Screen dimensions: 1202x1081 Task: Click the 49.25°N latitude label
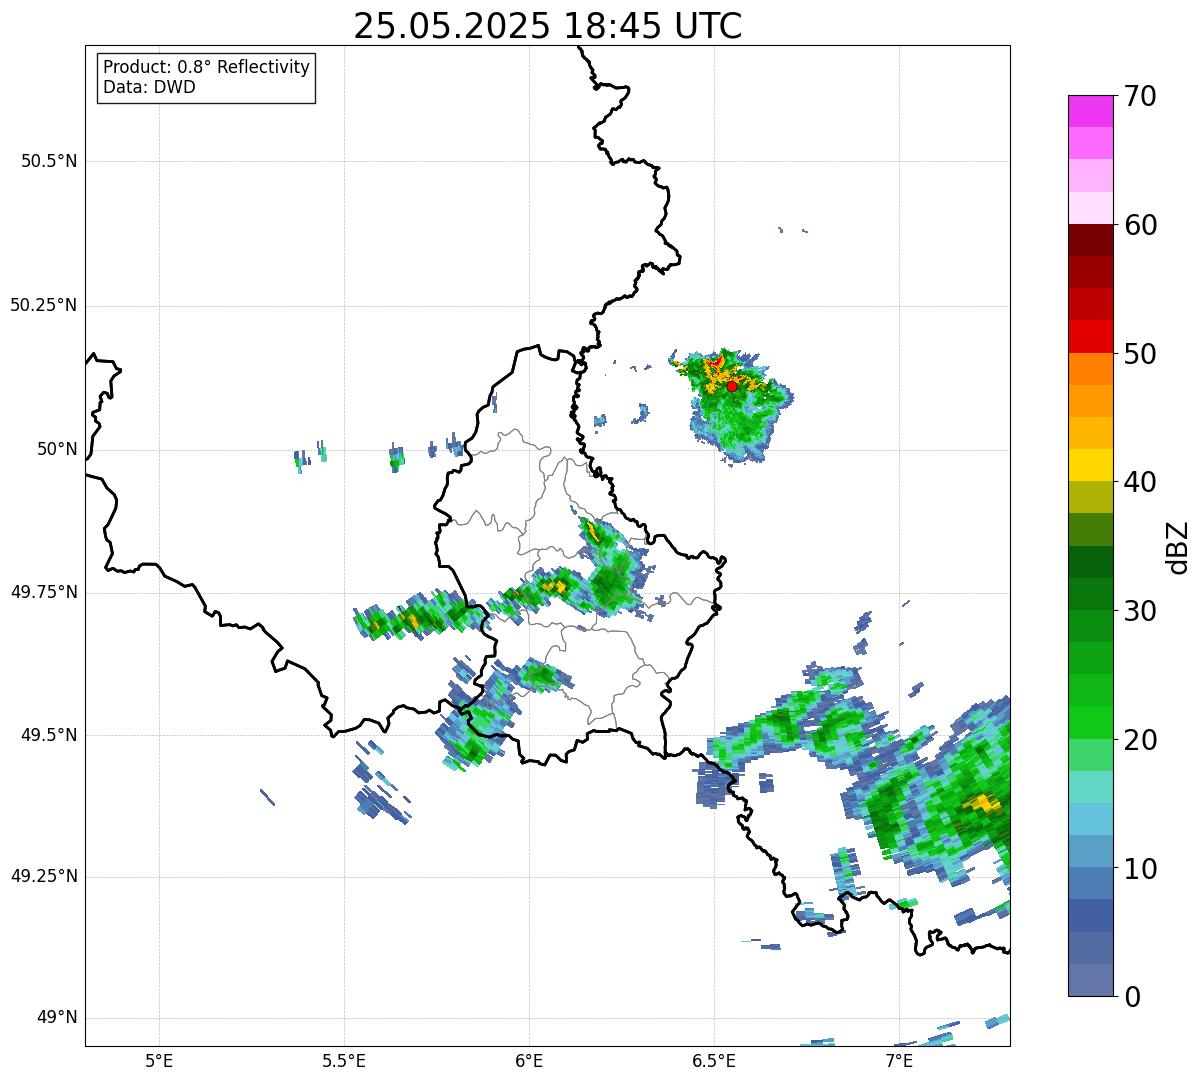tap(44, 876)
